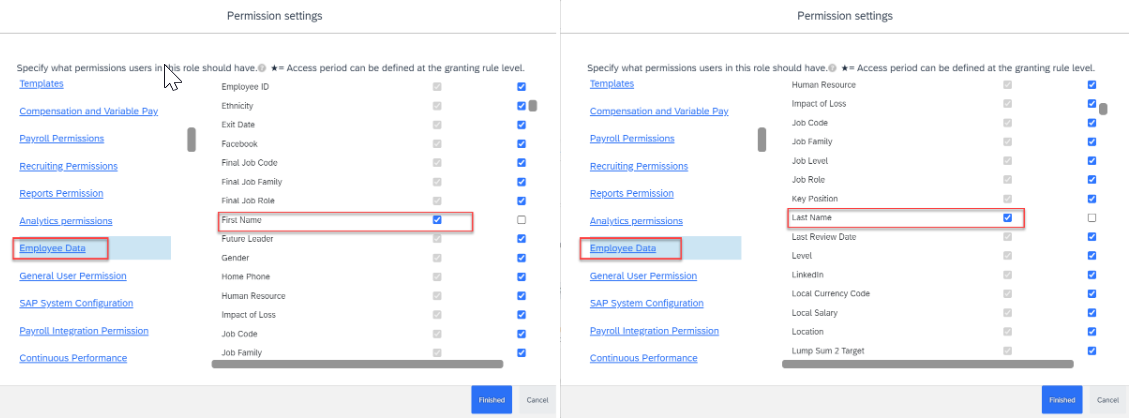Check the First Name edit checkbox, left panel
This screenshot has height=418, width=1130.
(522, 220)
